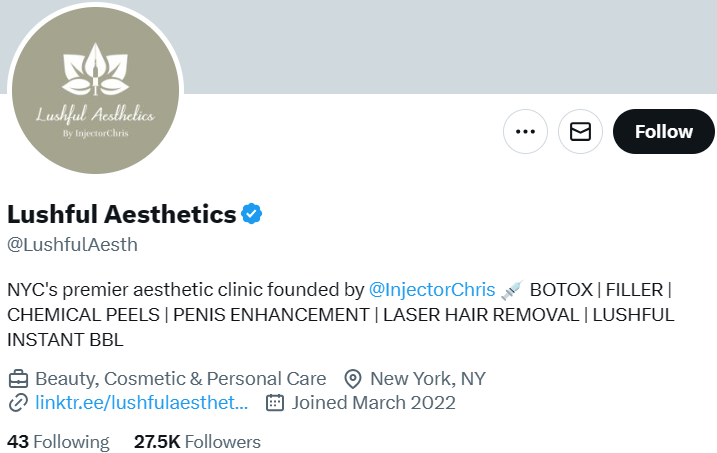Click the syringe emoji in bio
717x453 pixels.
(512, 290)
